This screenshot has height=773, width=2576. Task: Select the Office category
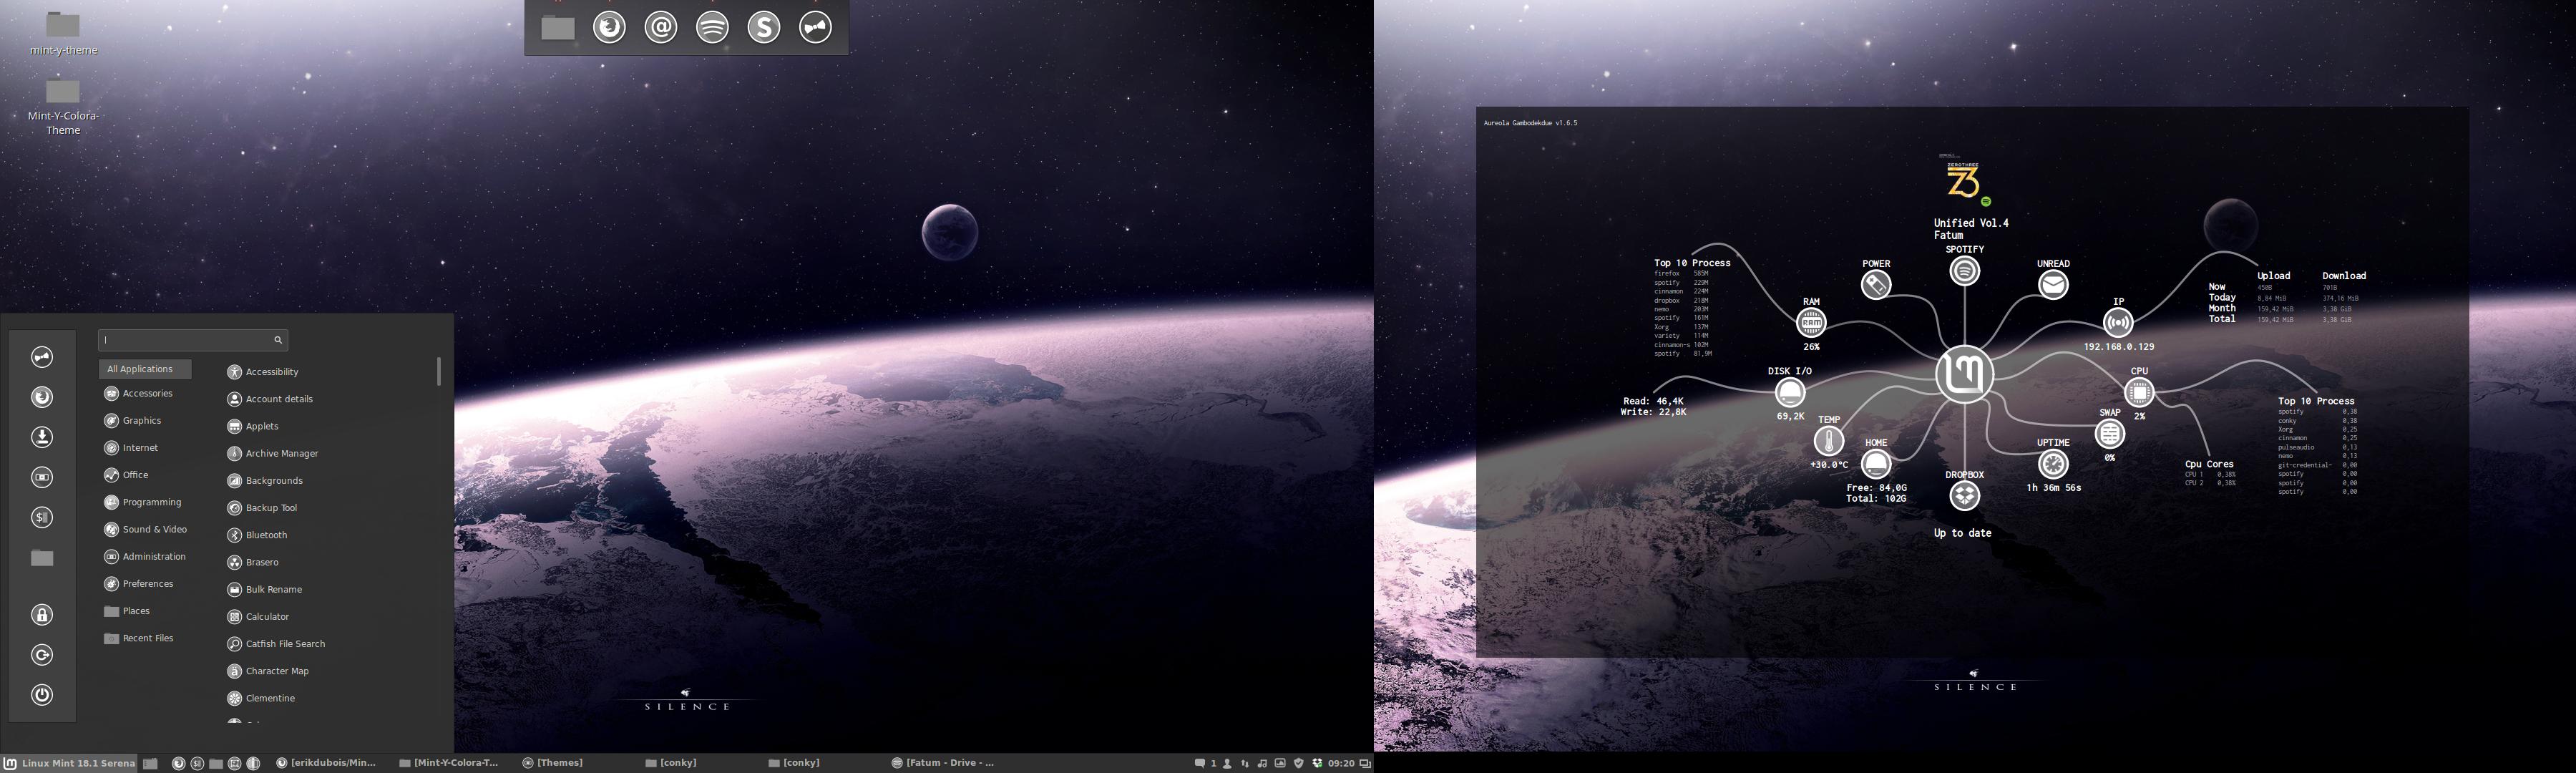[126, 475]
